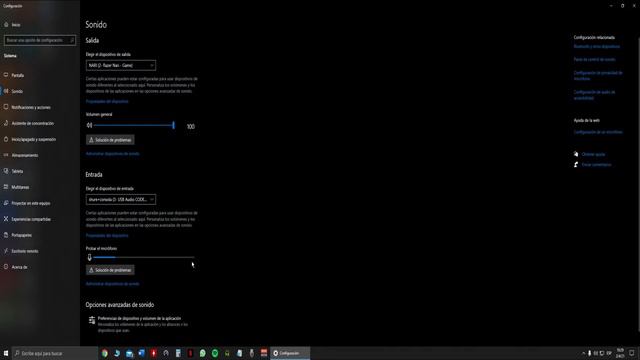The width and height of the screenshot is (640, 360).
Task: Click the magnifier in the settings search box
Action: pyautogui.click(x=71, y=40)
